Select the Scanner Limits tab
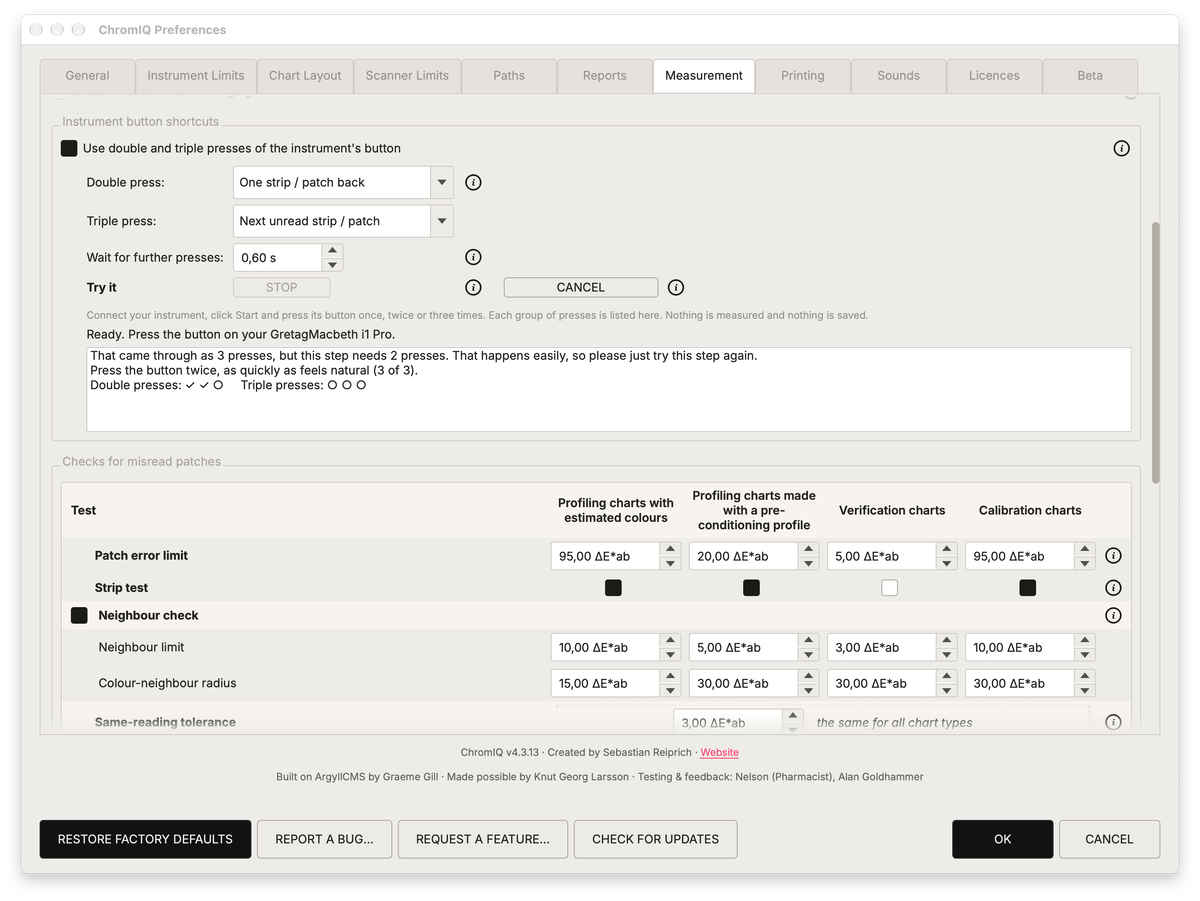The height and width of the screenshot is (901, 1200). (x=407, y=76)
